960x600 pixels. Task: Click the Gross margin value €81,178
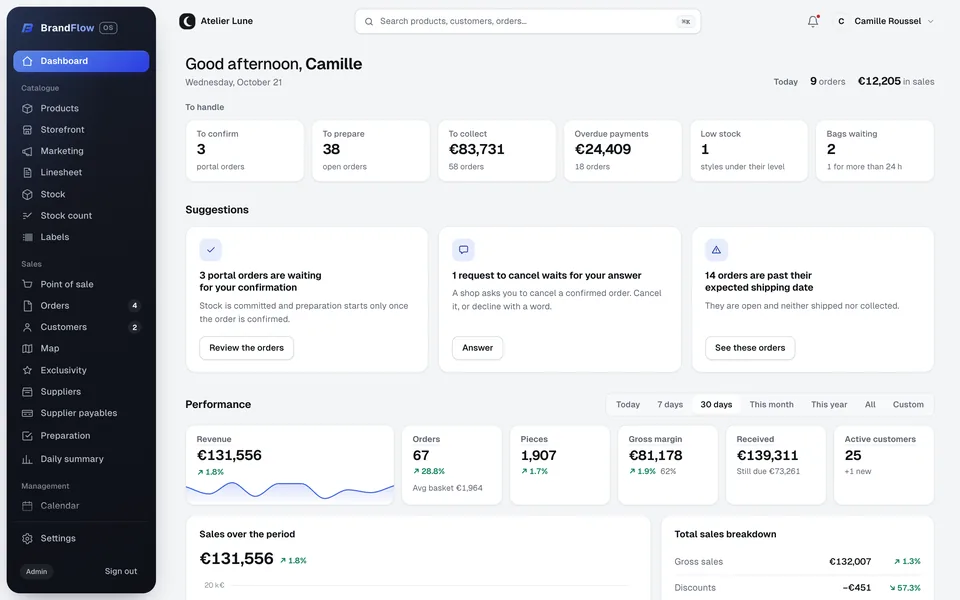click(655, 456)
